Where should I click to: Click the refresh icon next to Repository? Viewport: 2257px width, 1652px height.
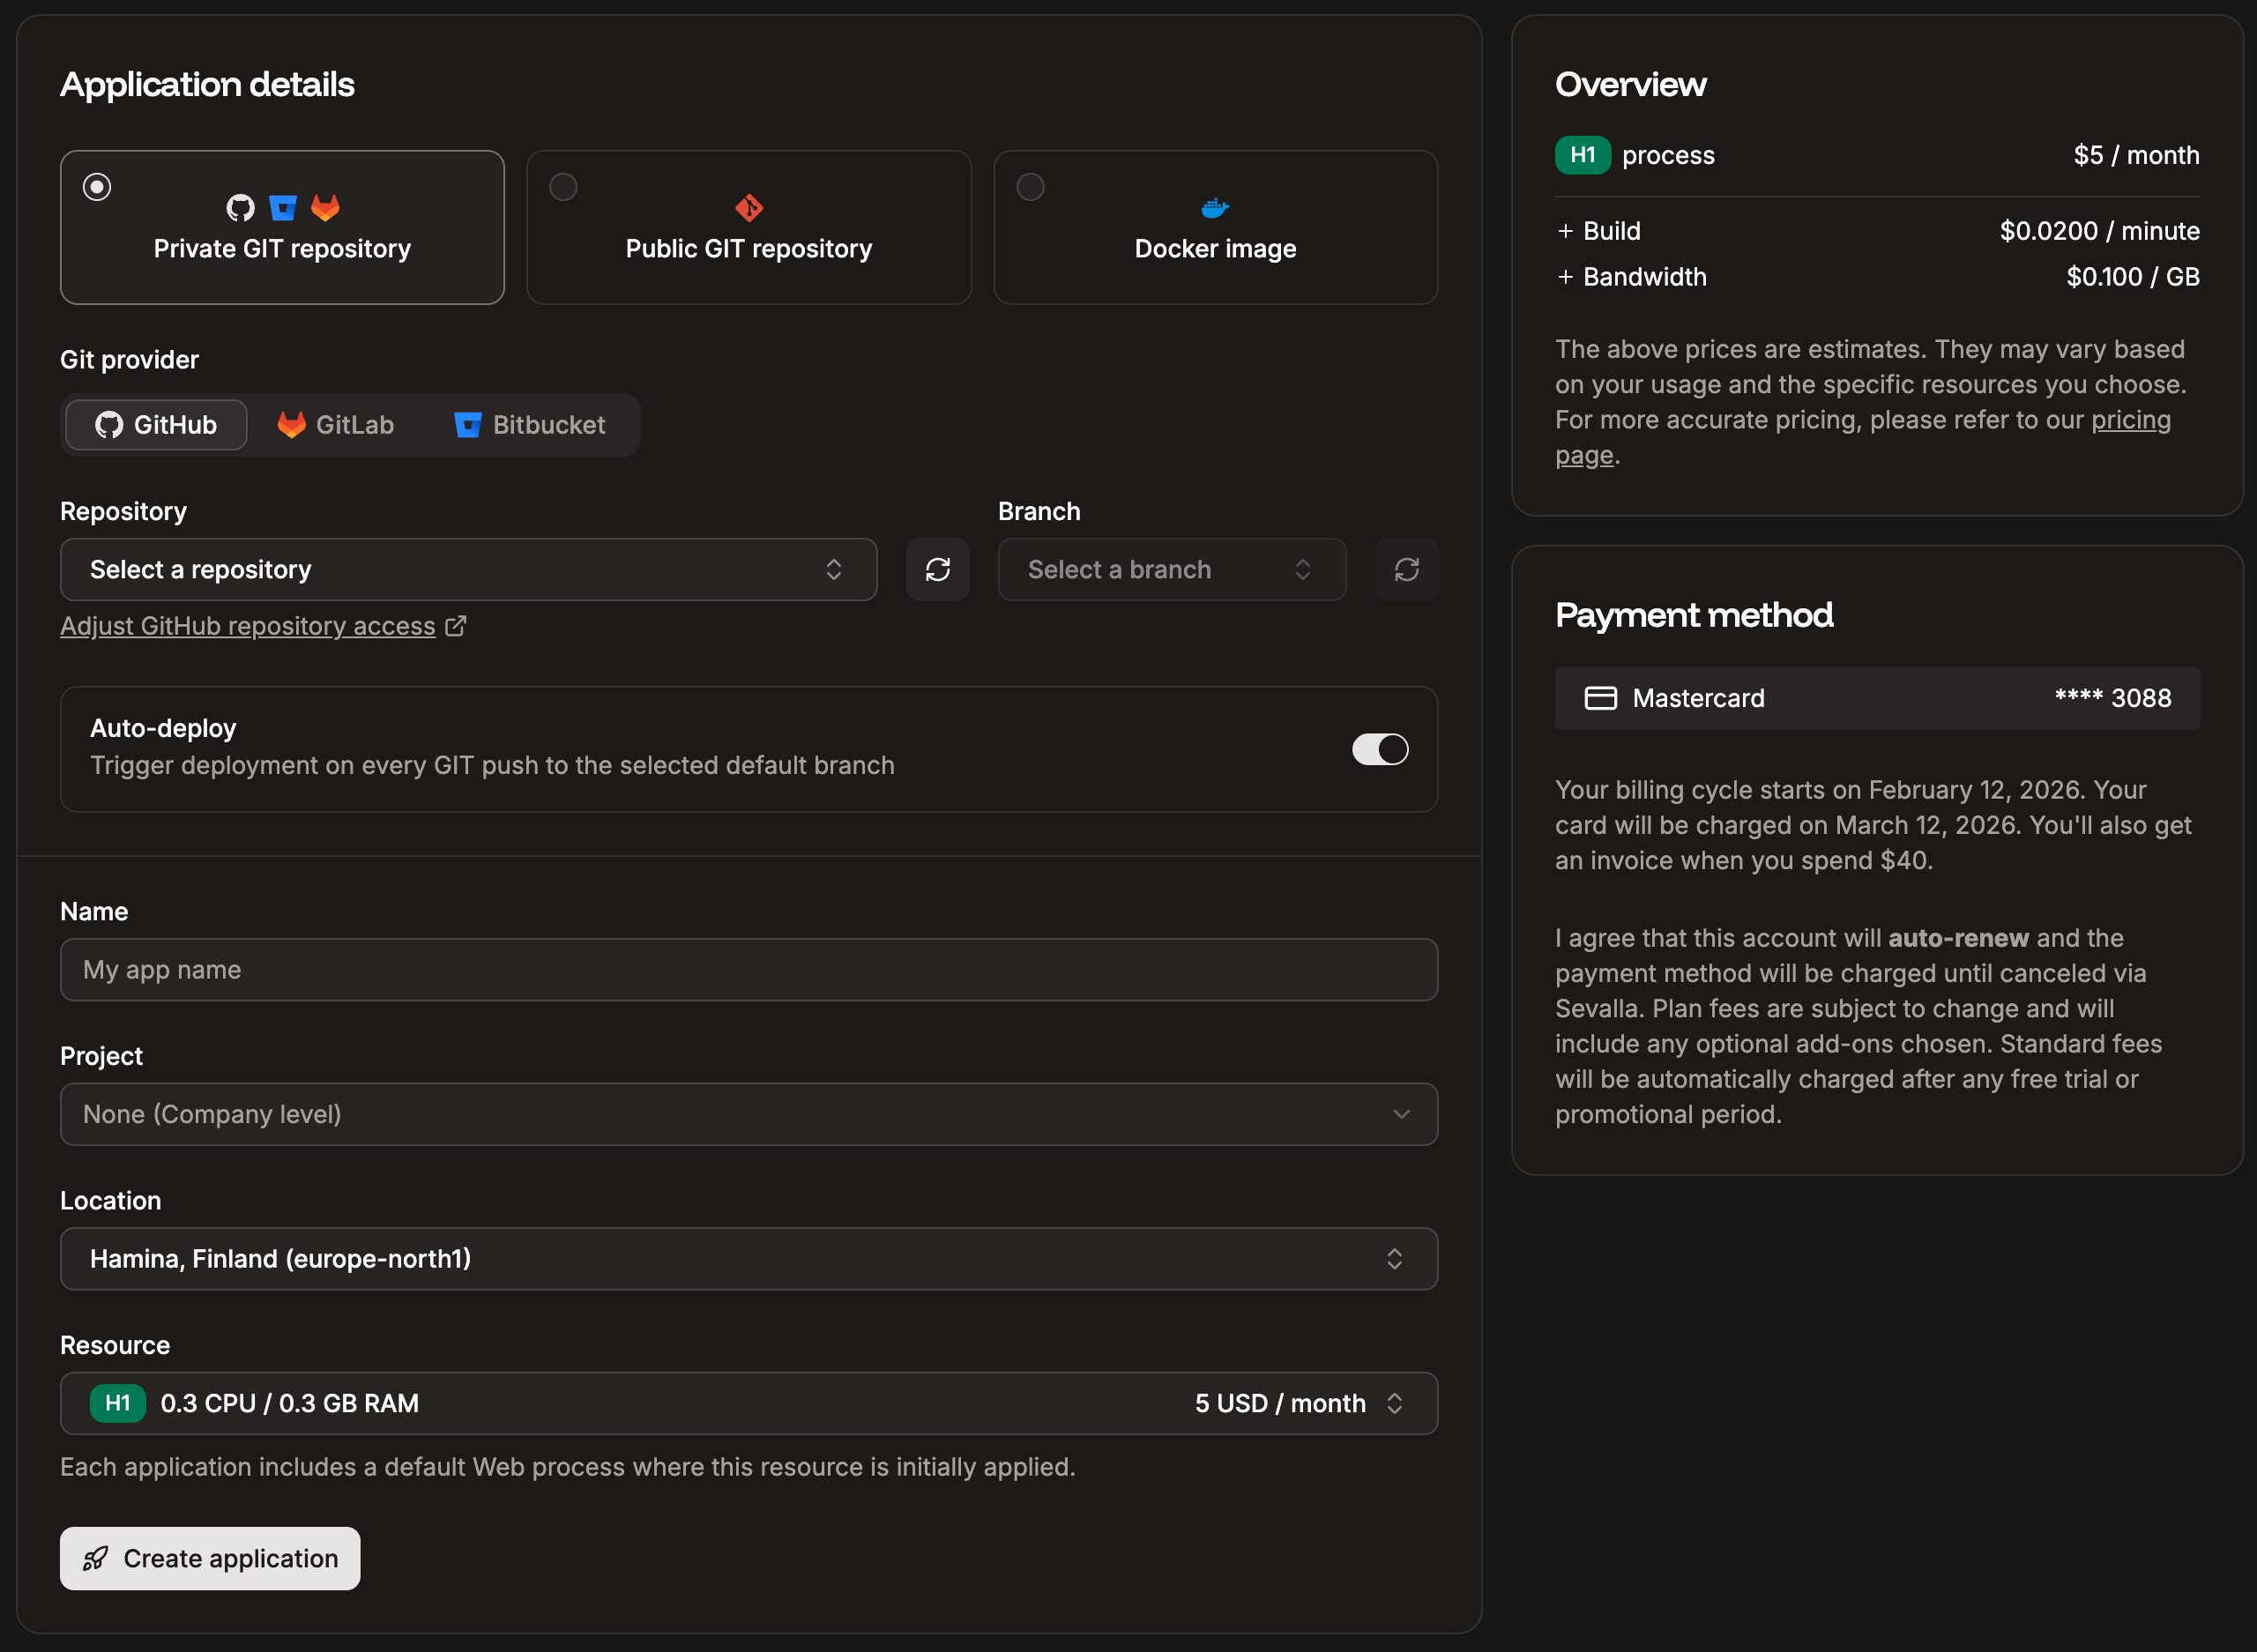coord(937,569)
